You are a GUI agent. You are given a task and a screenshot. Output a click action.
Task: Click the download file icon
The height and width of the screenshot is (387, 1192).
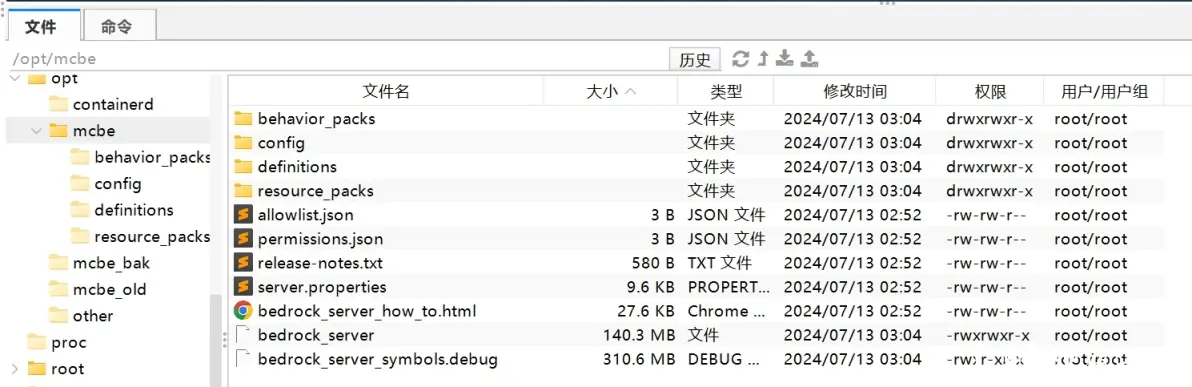click(x=786, y=59)
